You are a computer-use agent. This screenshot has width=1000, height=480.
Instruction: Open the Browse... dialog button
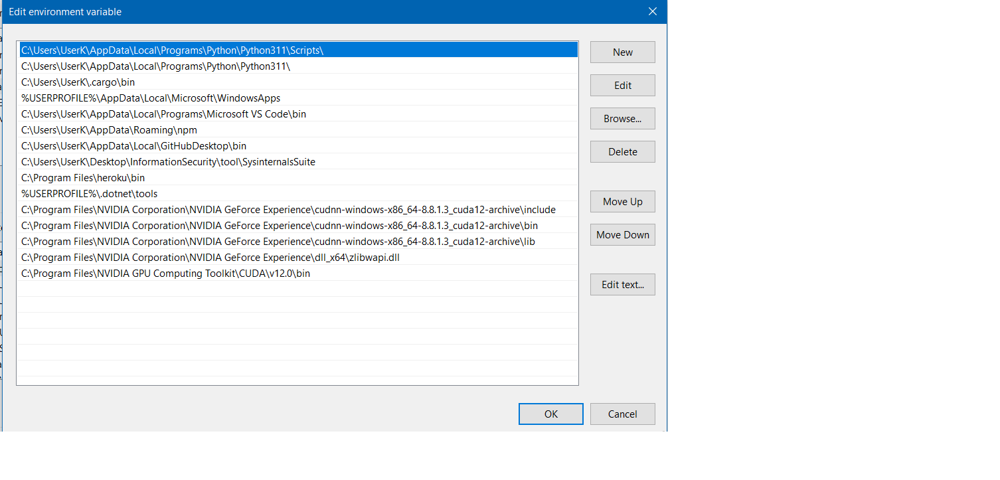622,119
